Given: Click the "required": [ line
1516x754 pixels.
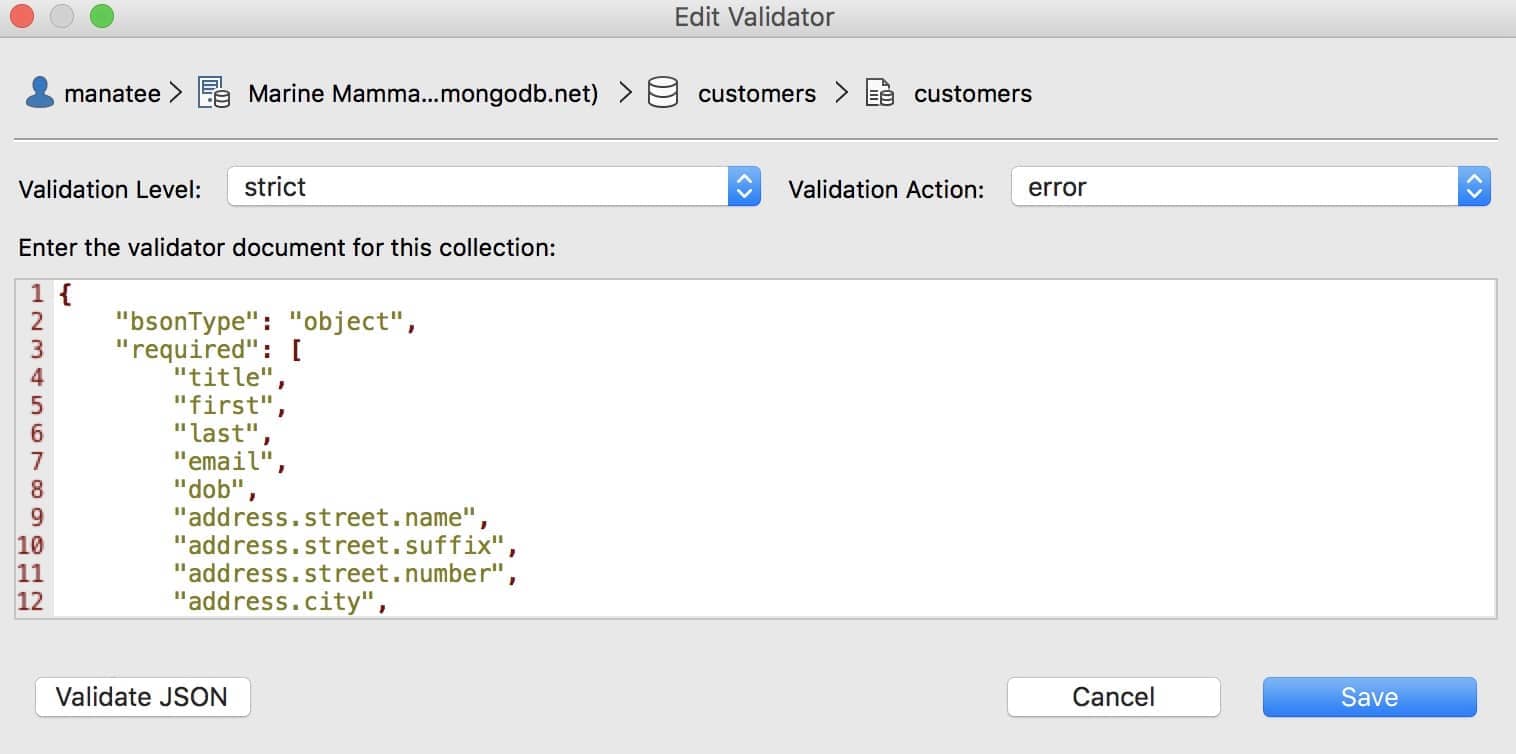Looking at the screenshot, I should 209,350.
